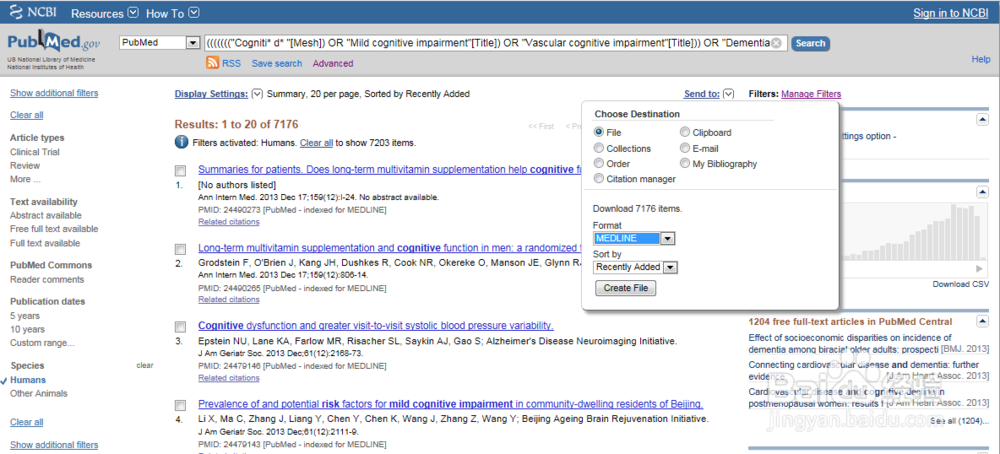Click See all (1204) link
Image resolution: width=1000 pixels, height=454 pixels.
point(960,421)
